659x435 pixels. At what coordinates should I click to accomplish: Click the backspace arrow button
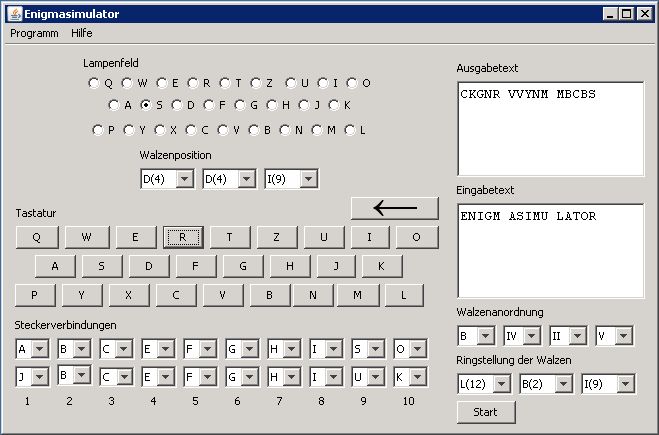click(394, 208)
